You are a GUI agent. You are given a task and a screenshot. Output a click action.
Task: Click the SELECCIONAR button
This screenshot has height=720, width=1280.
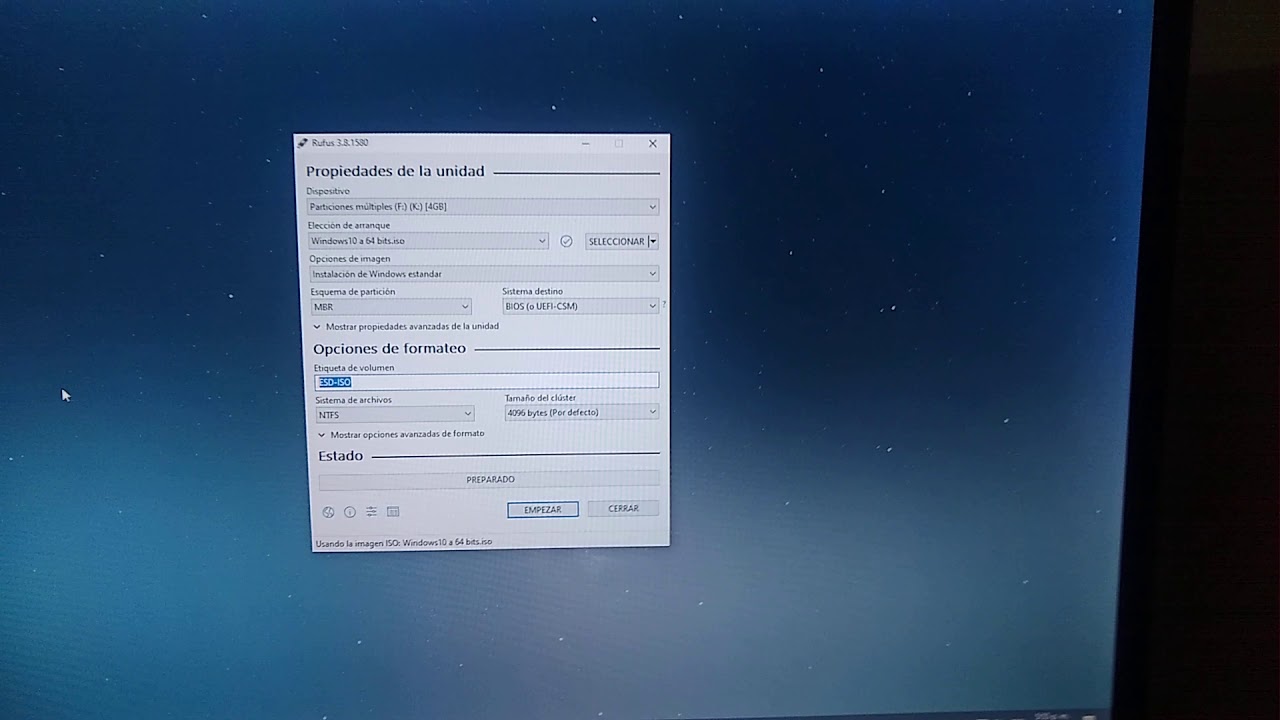click(x=616, y=241)
